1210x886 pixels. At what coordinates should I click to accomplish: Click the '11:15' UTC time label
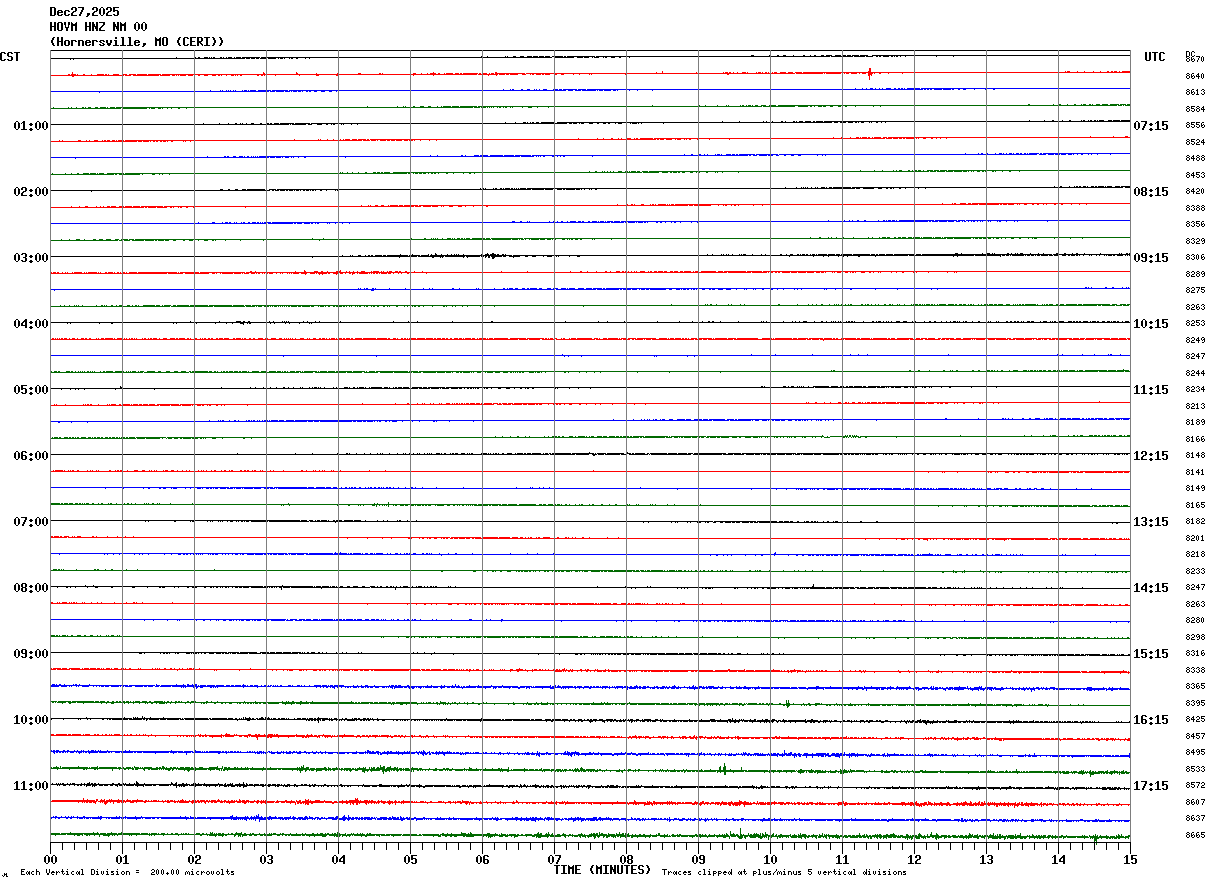pyautogui.click(x=1151, y=390)
